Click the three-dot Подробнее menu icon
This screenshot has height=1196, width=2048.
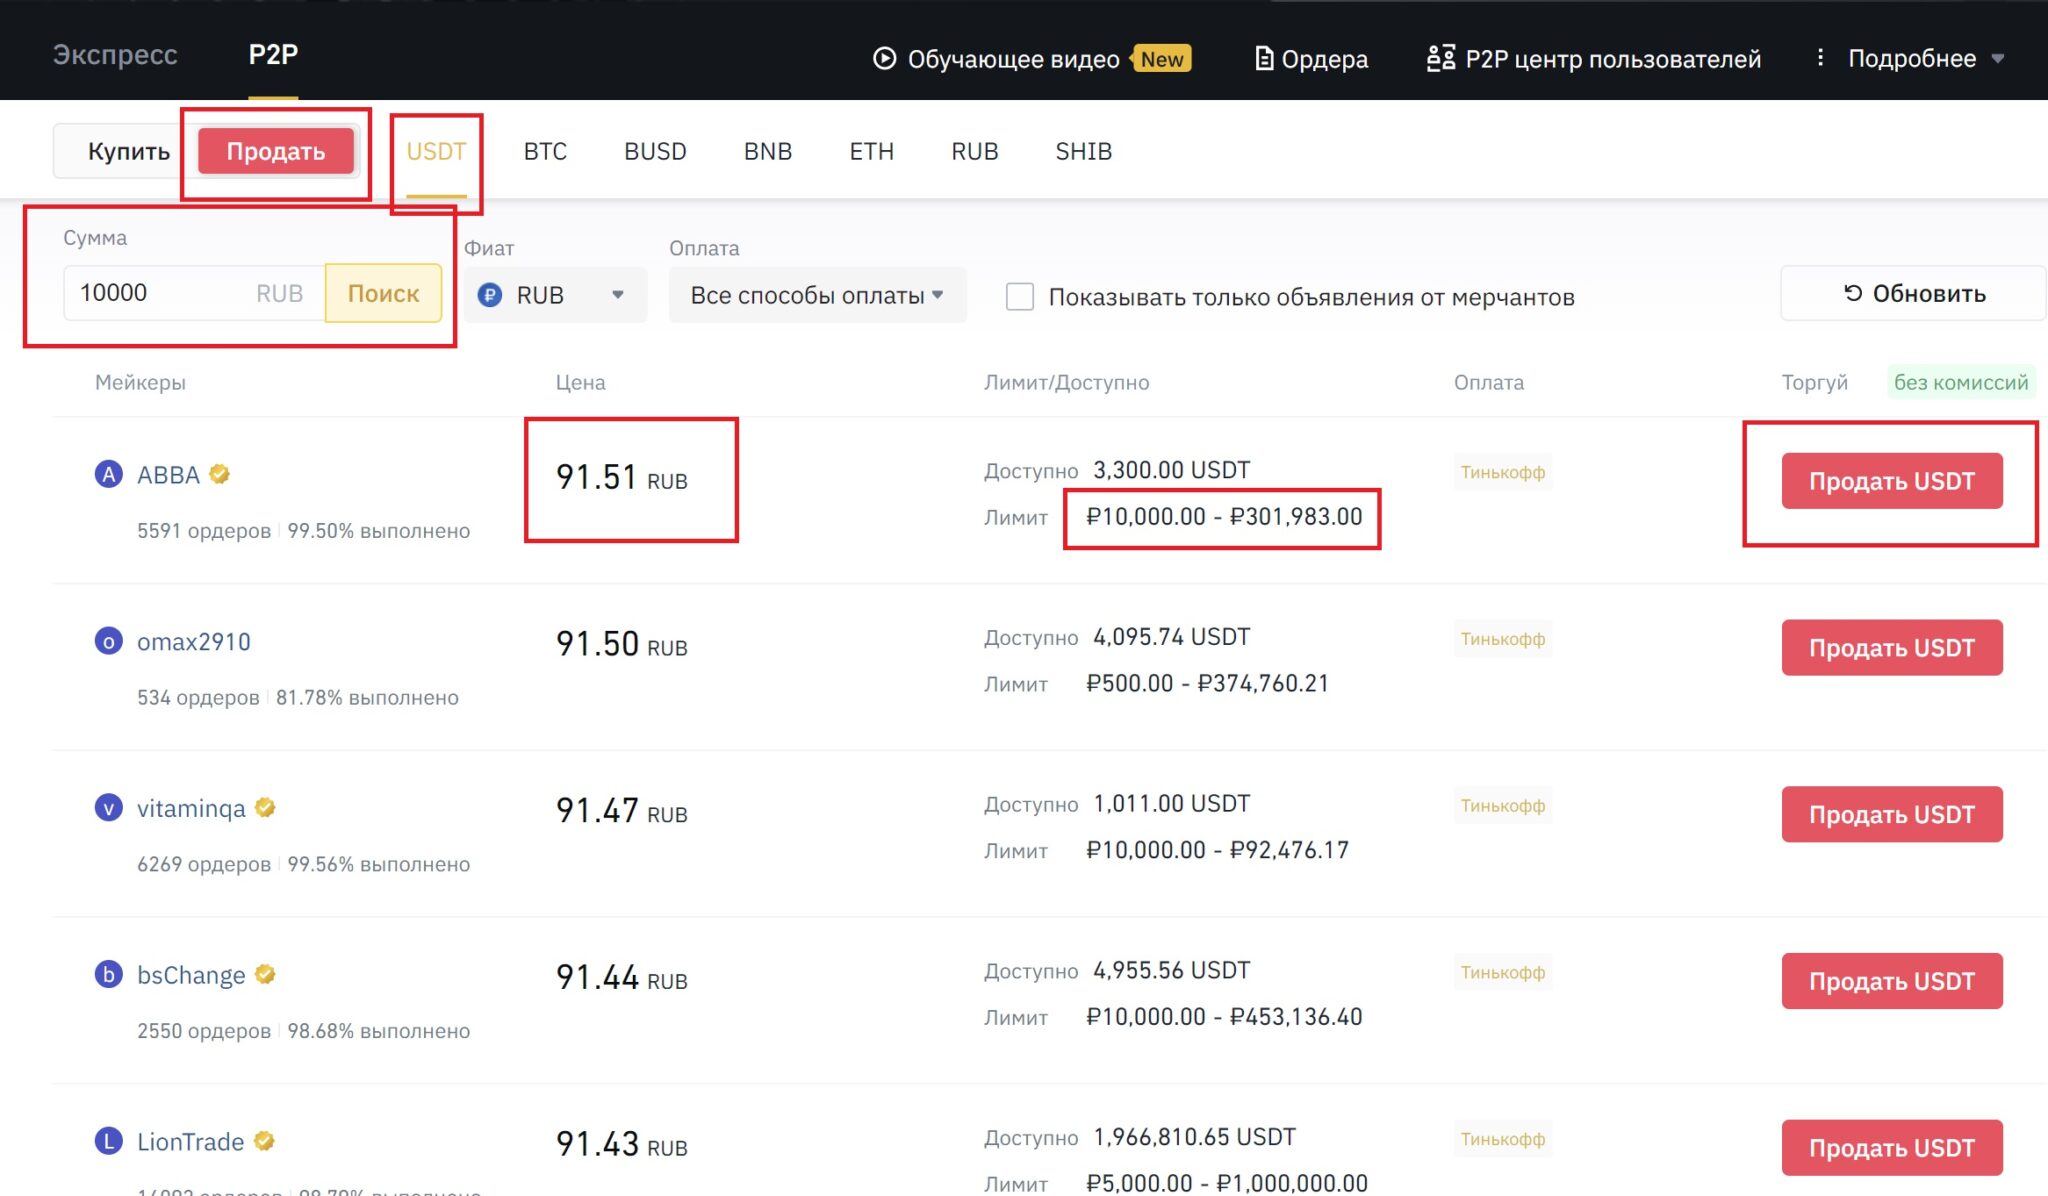coord(1820,58)
